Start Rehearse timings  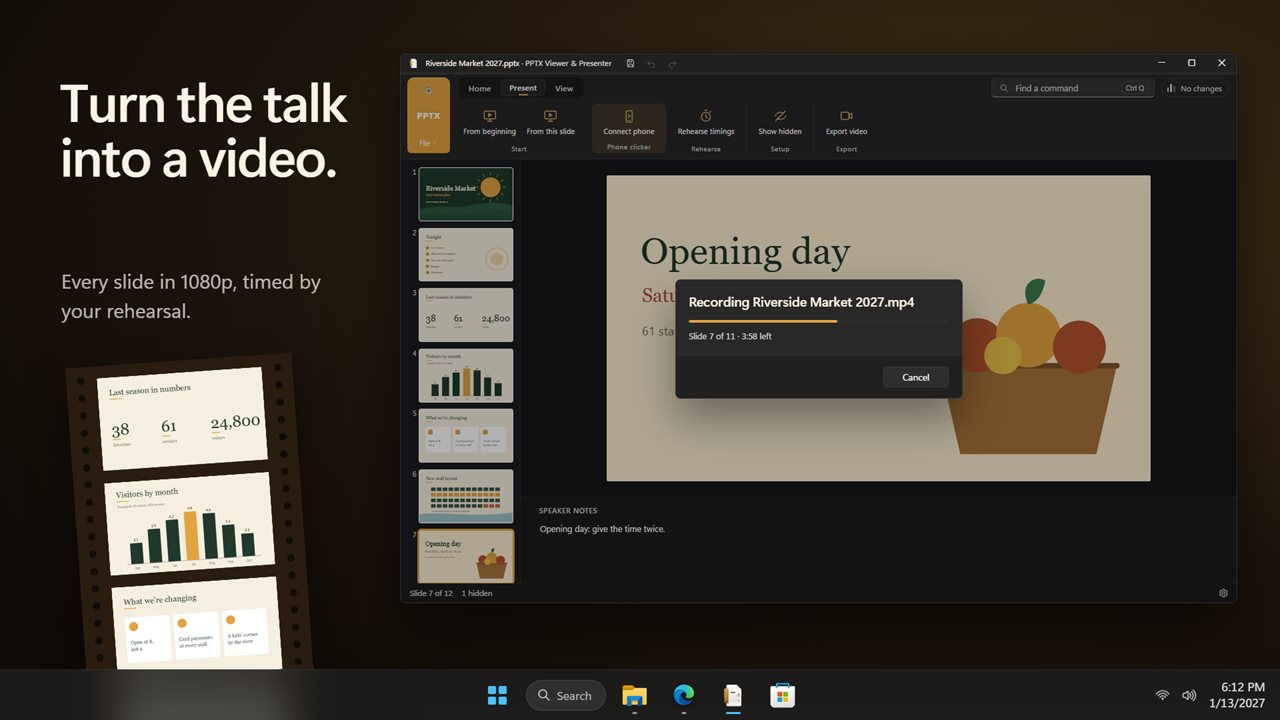coord(706,123)
